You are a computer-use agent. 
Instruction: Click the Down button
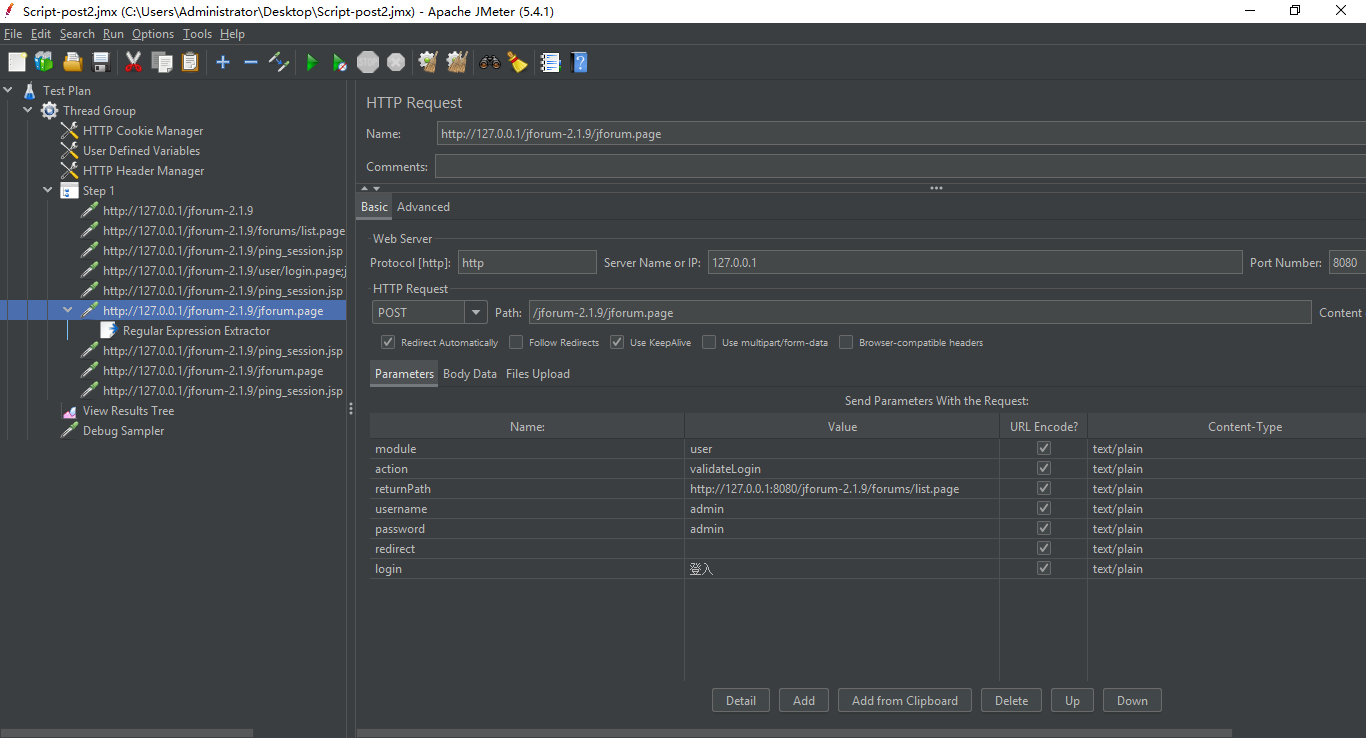(x=1132, y=701)
